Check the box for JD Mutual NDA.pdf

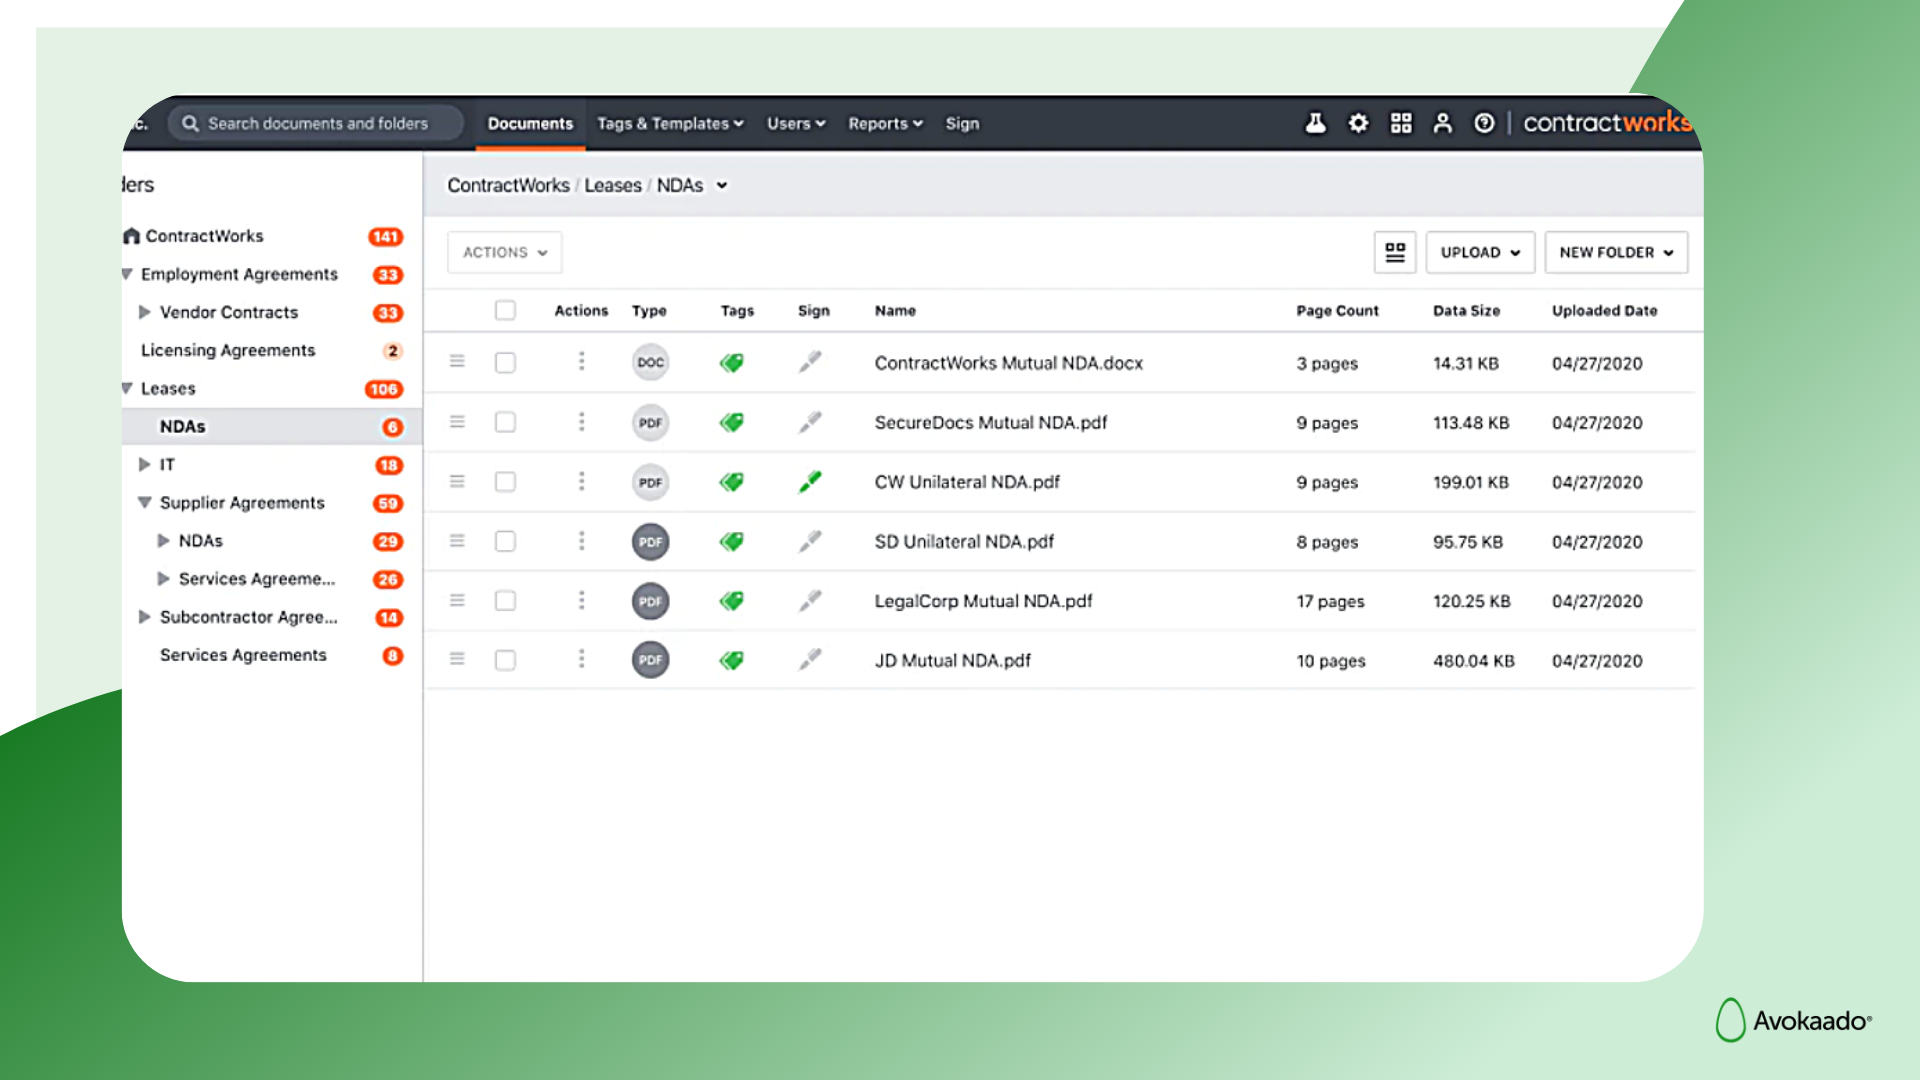click(505, 660)
